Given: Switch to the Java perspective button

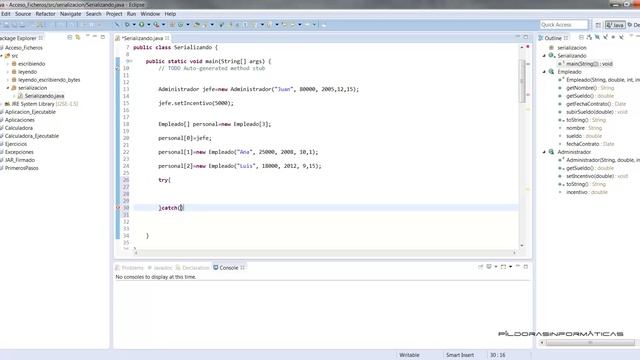Looking at the screenshot, I should coord(615,25).
